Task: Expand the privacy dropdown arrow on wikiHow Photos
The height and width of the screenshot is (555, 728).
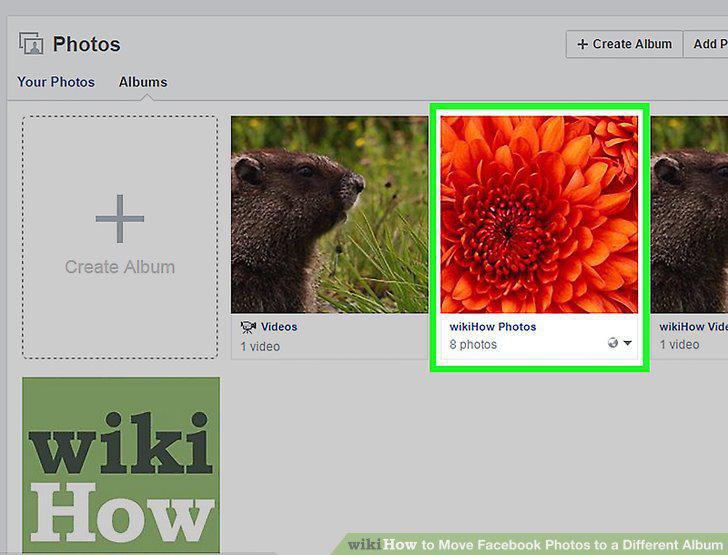Action: (628, 343)
